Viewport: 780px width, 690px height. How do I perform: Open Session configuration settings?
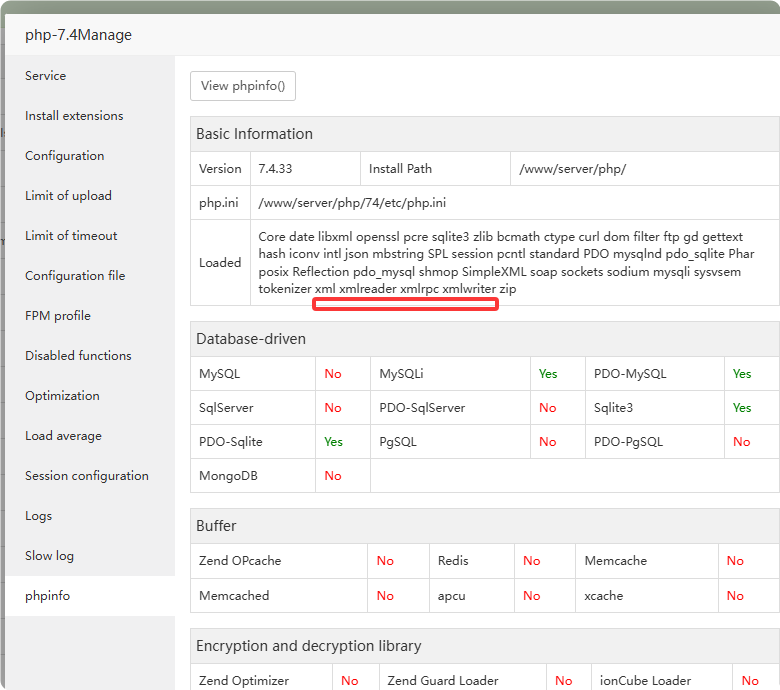(x=87, y=476)
